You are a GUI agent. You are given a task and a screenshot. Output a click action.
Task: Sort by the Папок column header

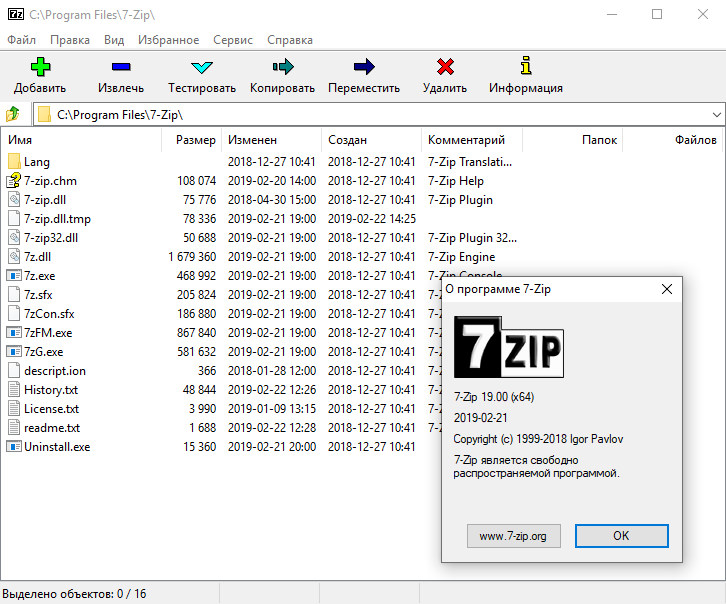pos(573,140)
